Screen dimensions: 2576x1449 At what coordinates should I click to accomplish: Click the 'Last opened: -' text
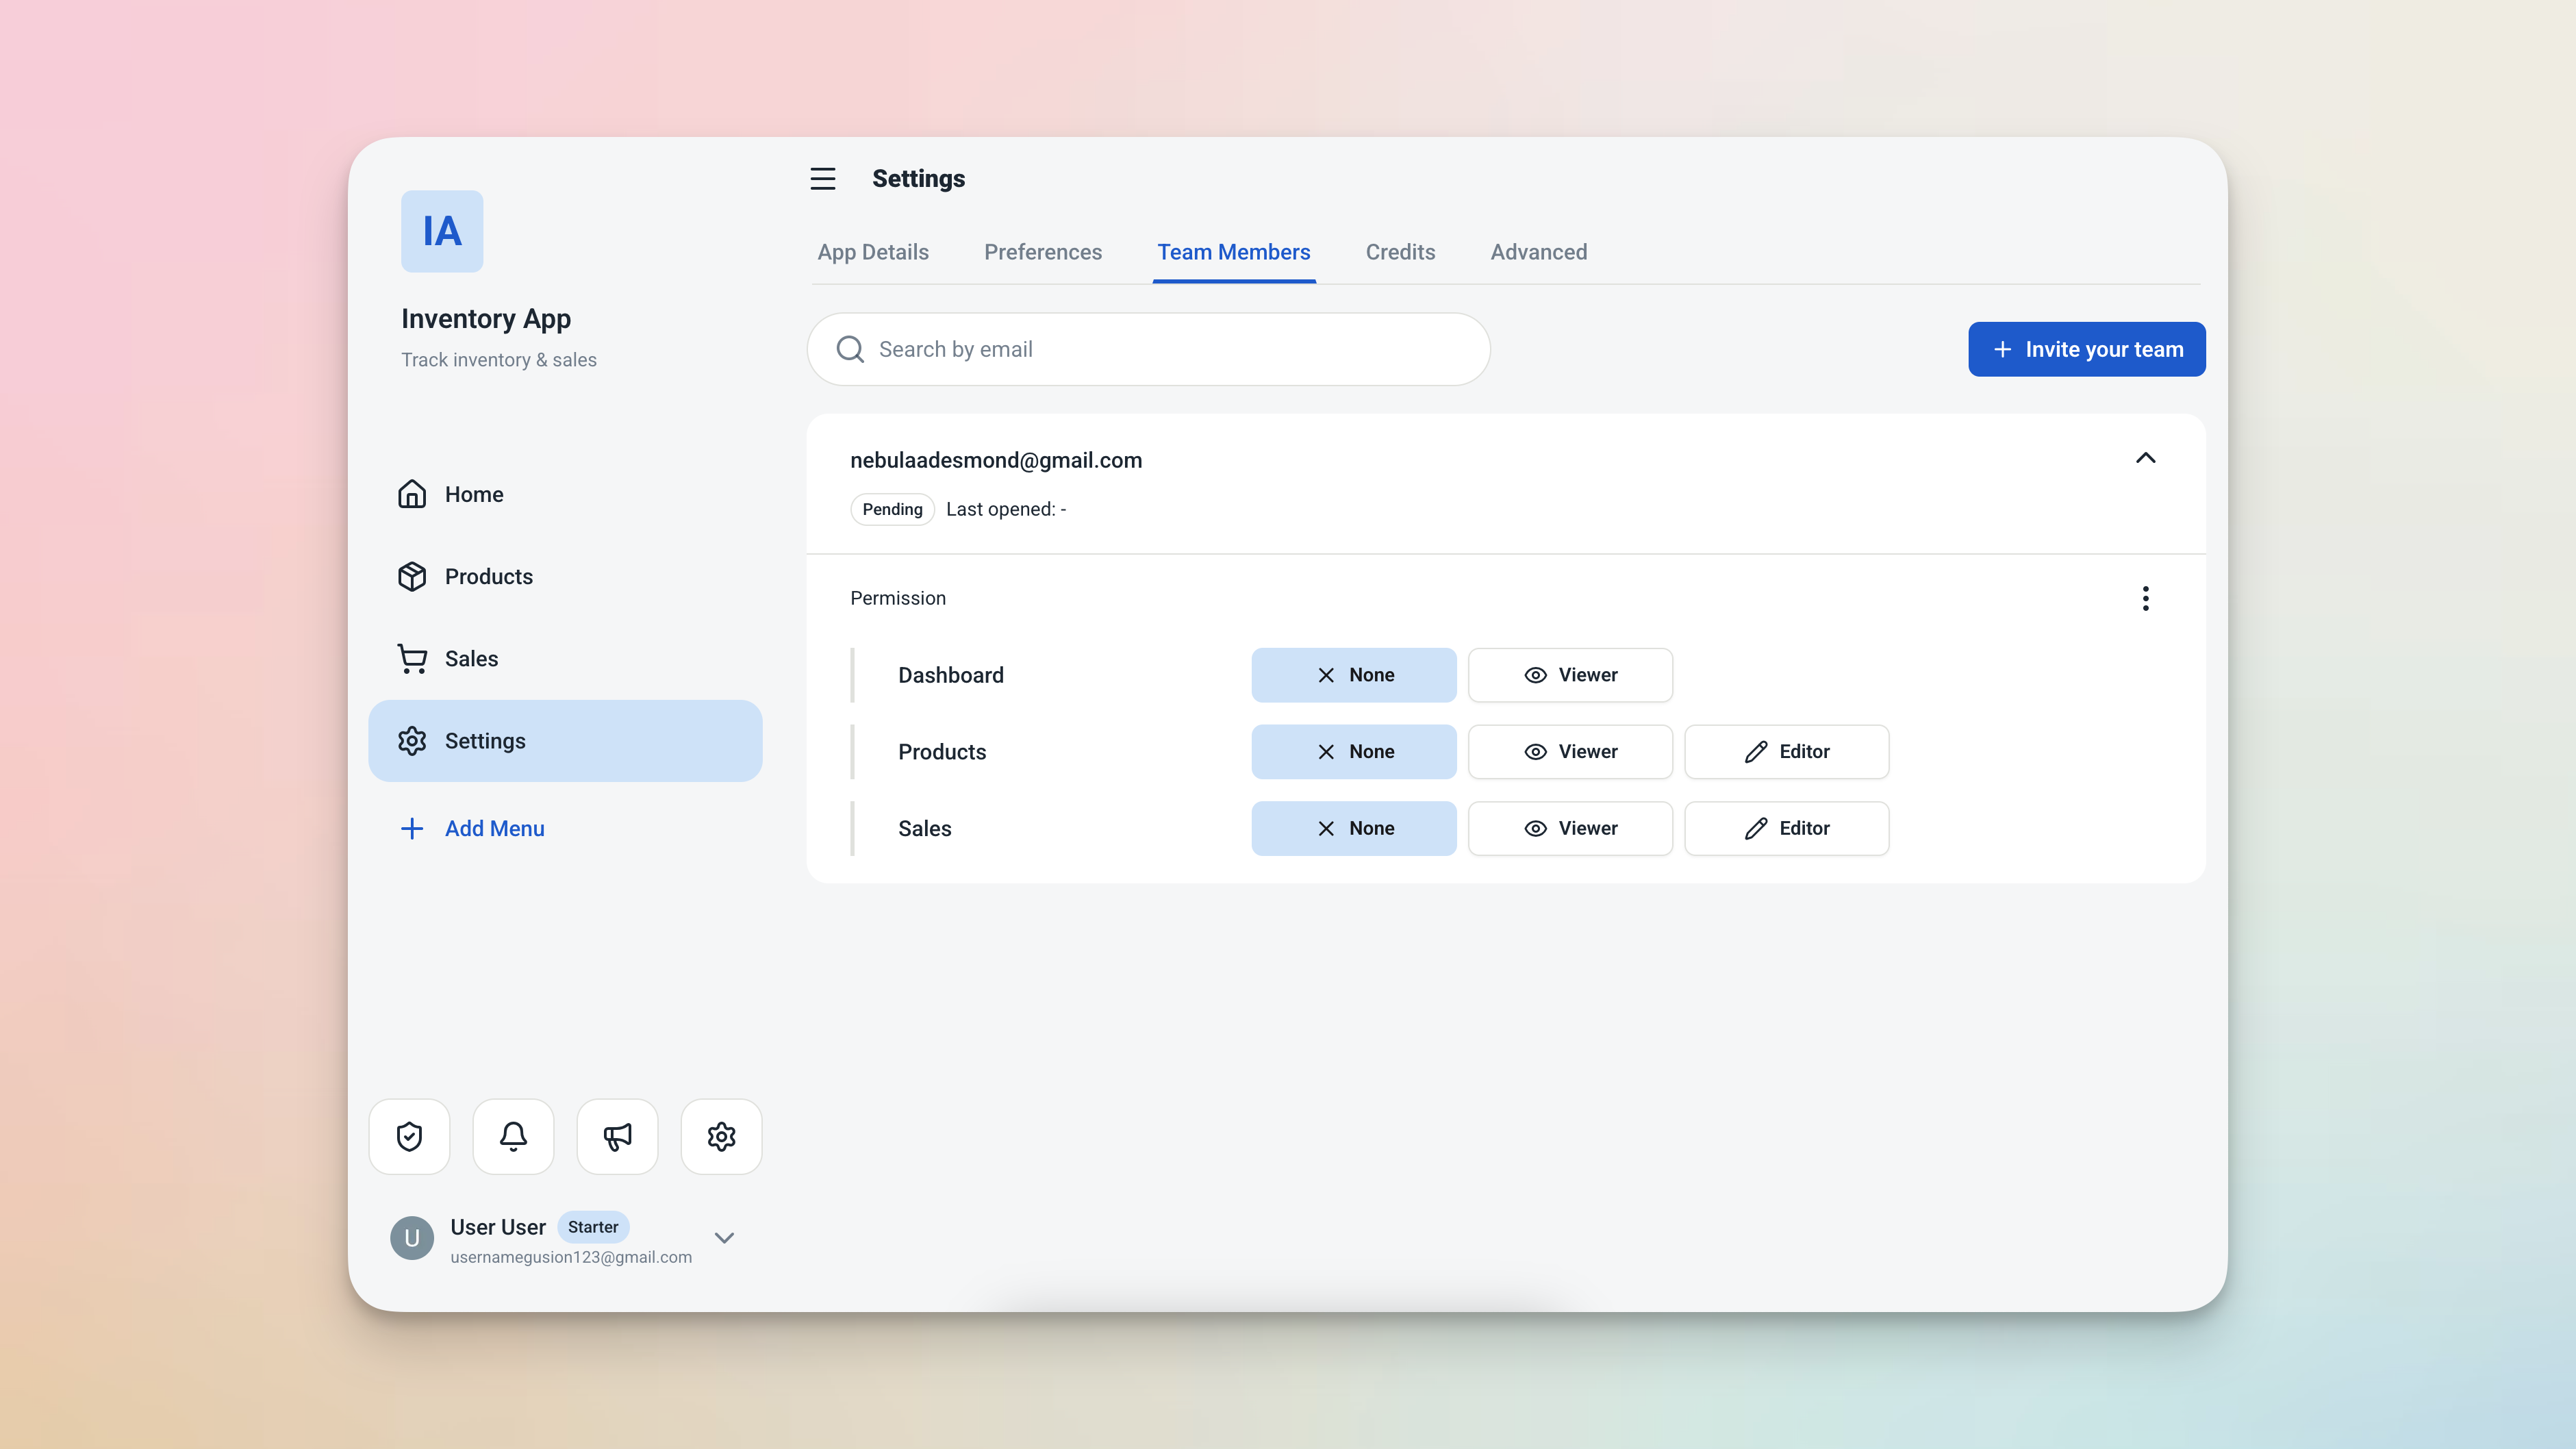(x=1006, y=509)
